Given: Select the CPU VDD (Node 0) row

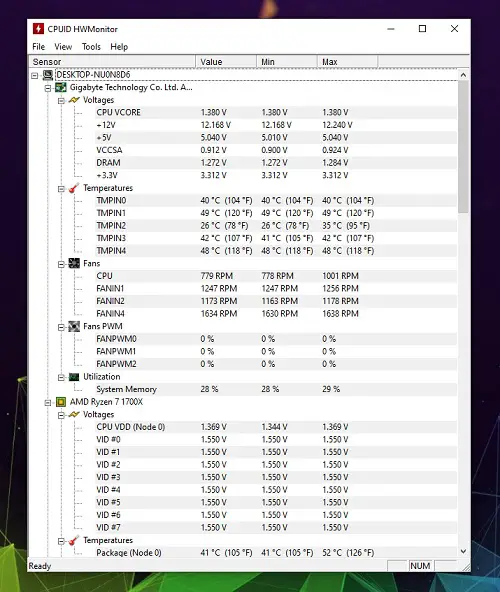Looking at the screenshot, I should pos(276,427).
